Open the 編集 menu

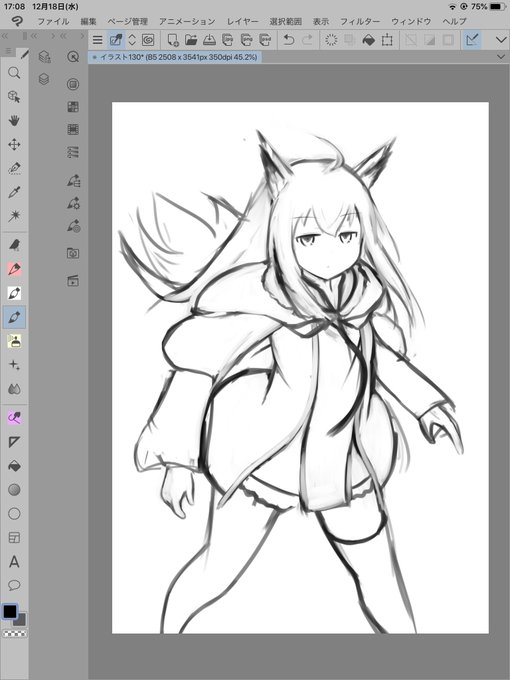(x=88, y=21)
